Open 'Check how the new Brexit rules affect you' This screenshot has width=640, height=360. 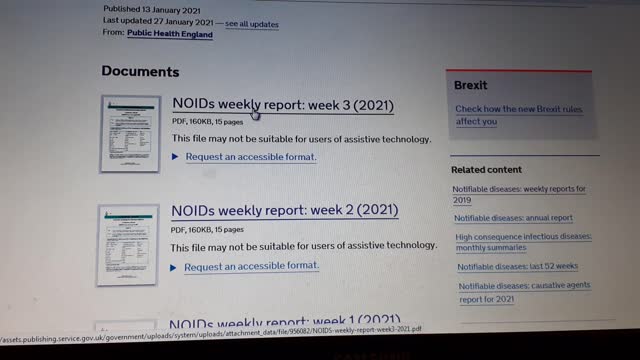tap(518, 115)
